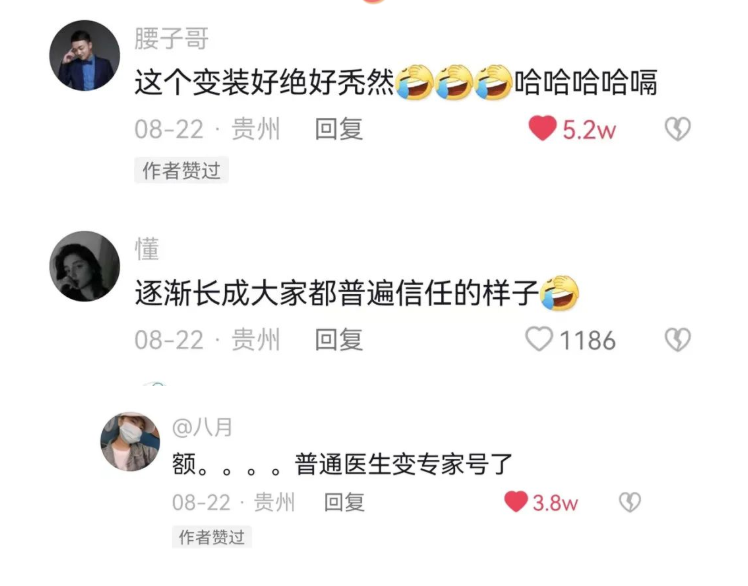
Task: Reply to 八月's comment via 回复
Action: click(x=344, y=502)
